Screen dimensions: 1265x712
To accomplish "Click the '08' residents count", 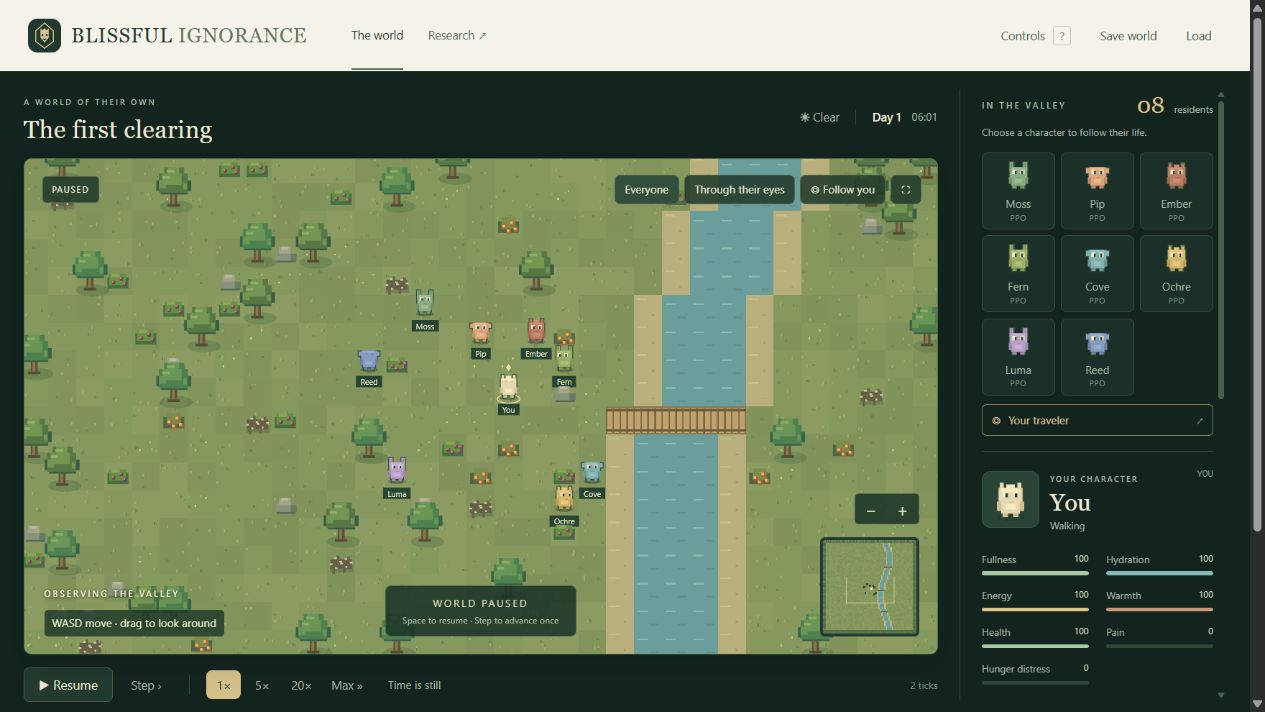I will (1151, 105).
